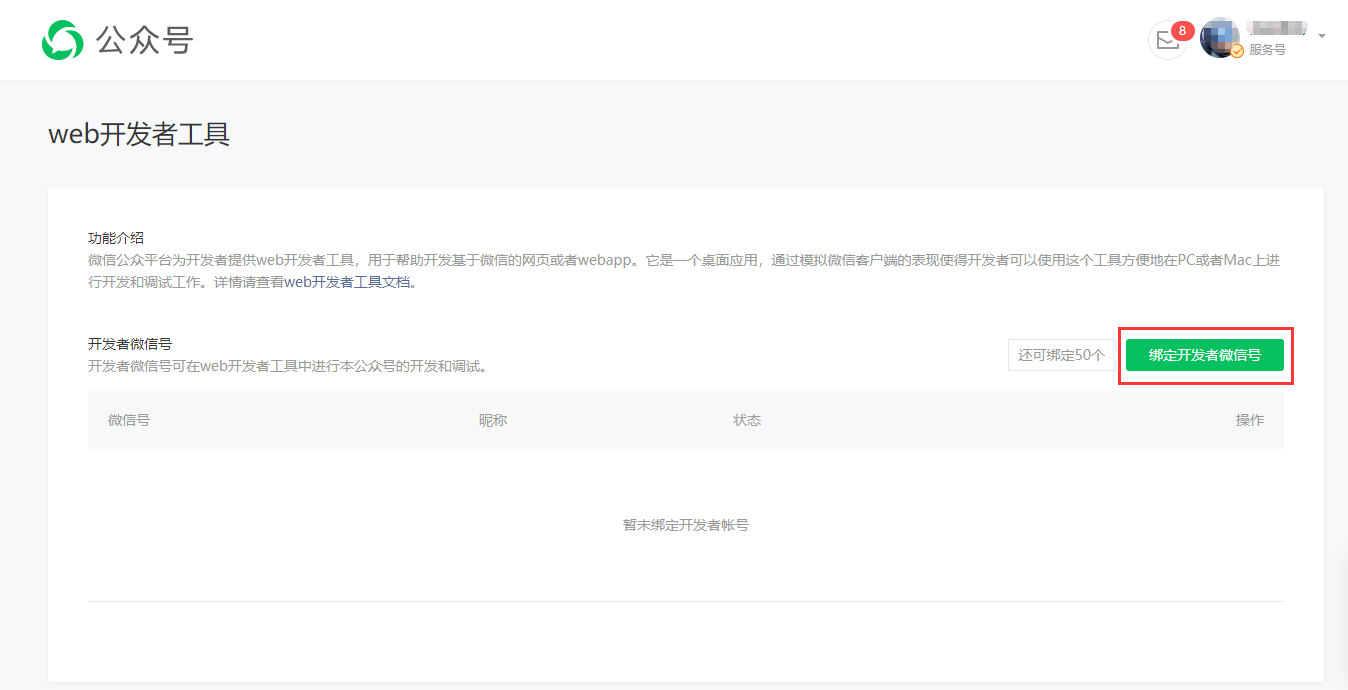Click the 状态 column header

[x=747, y=420]
